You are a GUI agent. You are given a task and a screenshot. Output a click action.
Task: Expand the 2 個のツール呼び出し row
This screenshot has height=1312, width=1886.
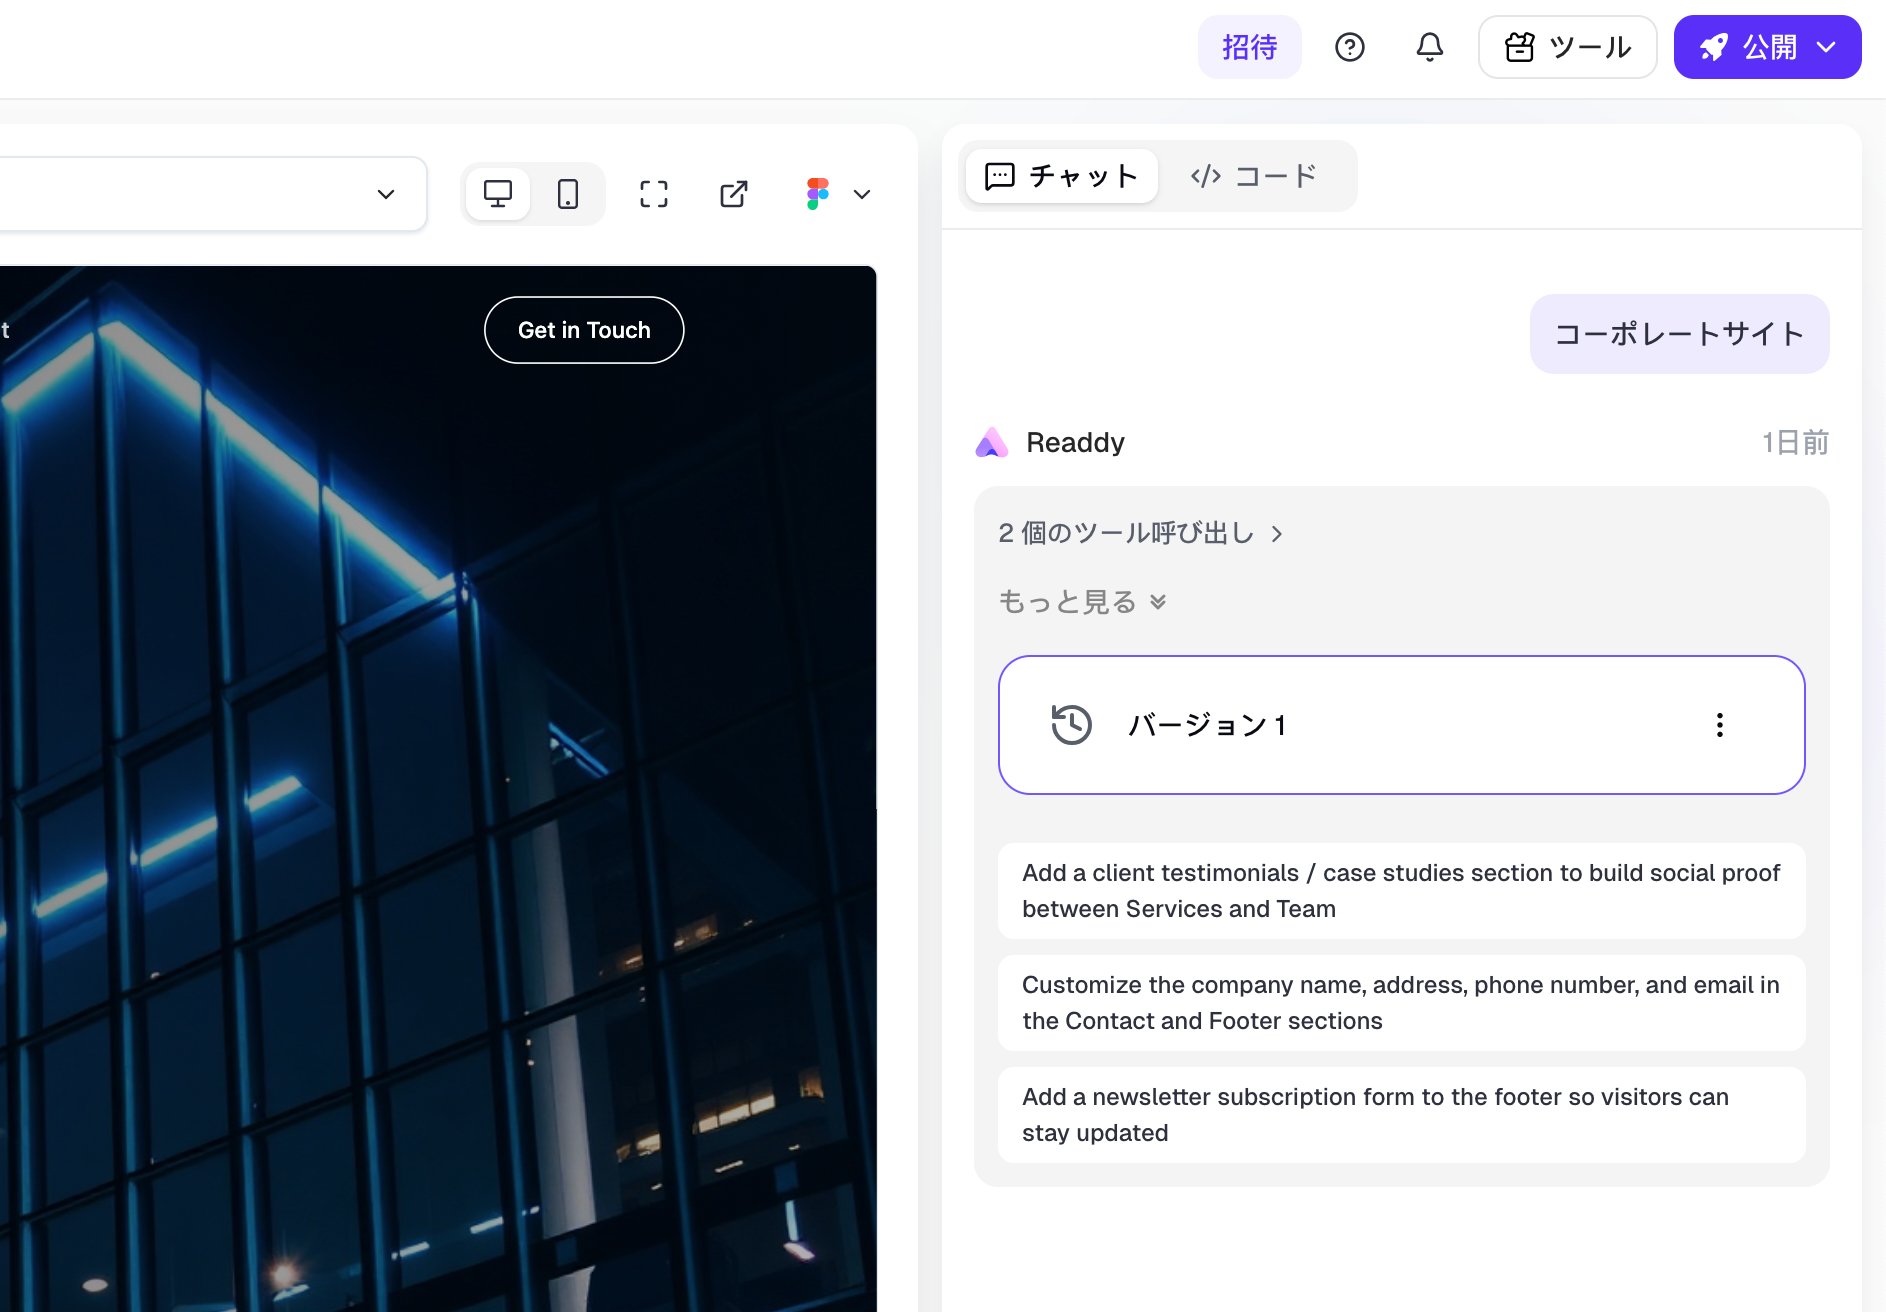tap(1140, 533)
